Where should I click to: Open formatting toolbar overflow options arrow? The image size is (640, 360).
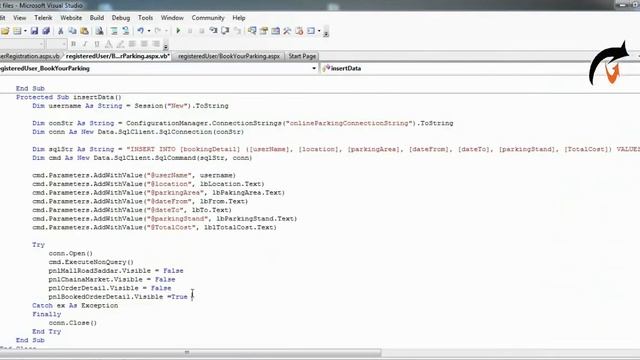pos(166,46)
